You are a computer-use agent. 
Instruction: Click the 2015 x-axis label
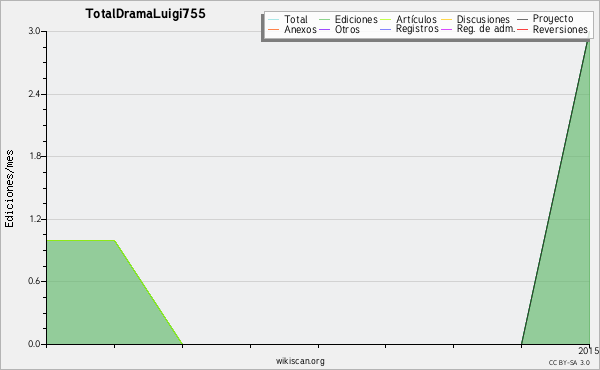(589, 350)
